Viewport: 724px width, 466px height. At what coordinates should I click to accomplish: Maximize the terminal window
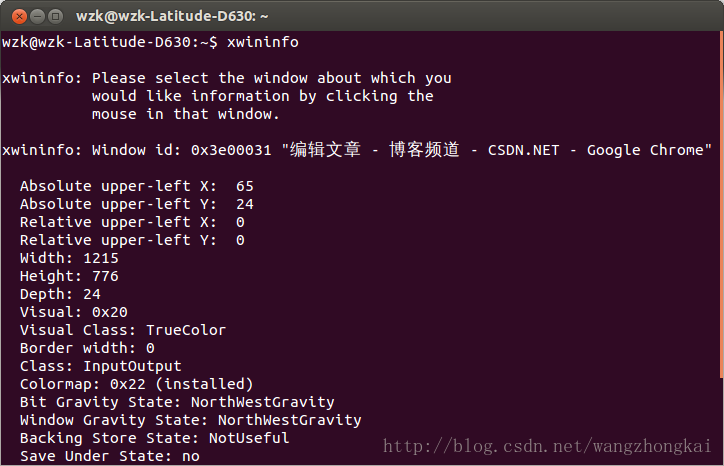click(55, 17)
